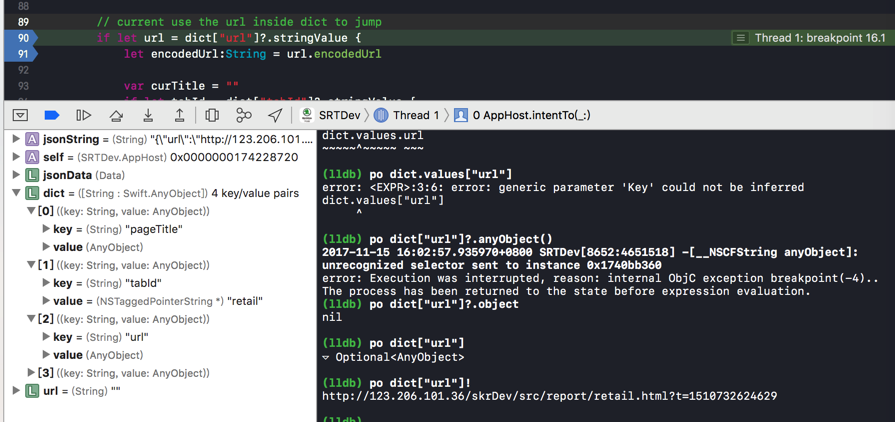Image resolution: width=895 pixels, height=422 pixels.
Task: Step out of the current function
Action: (x=179, y=115)
